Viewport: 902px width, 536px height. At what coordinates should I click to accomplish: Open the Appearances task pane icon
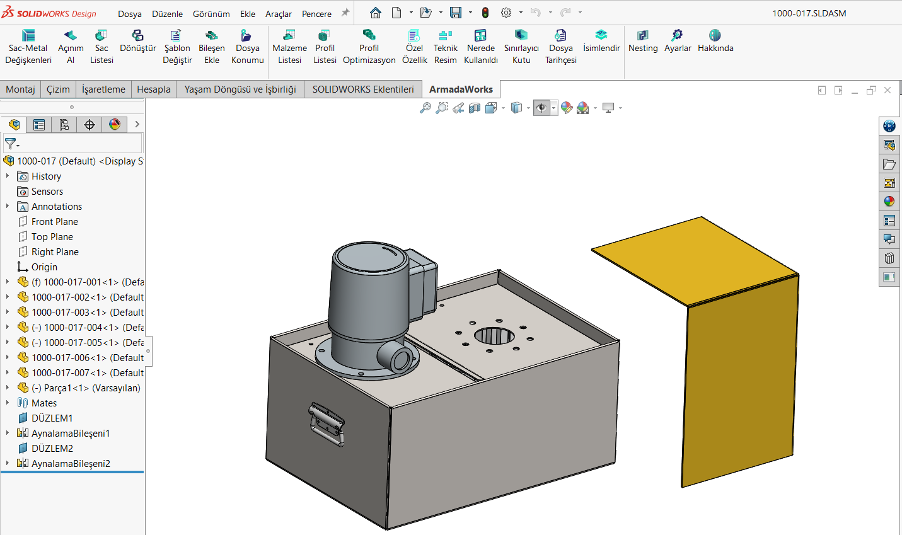click(x=888, y=201)
